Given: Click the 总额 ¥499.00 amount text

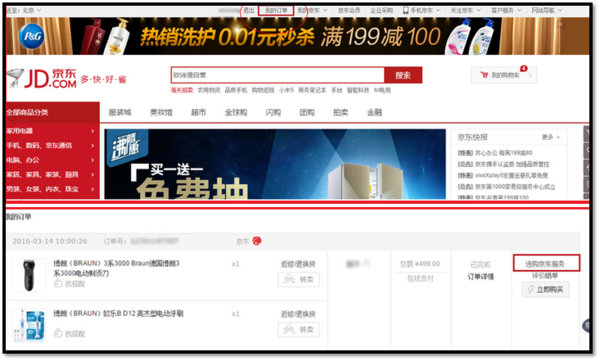Looking at the screenshot, I should (420, 264).
